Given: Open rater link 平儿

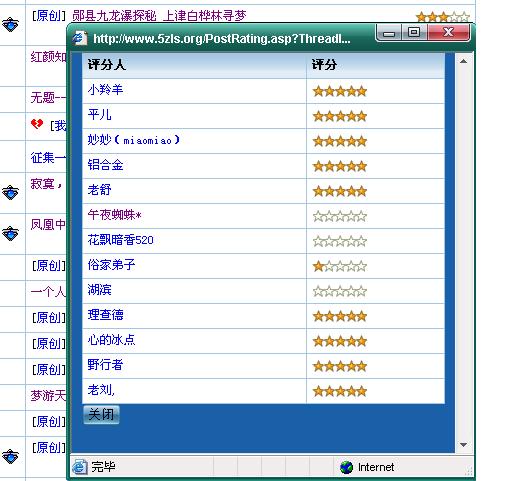Looking at the screenshot, I should pos(99,115).
